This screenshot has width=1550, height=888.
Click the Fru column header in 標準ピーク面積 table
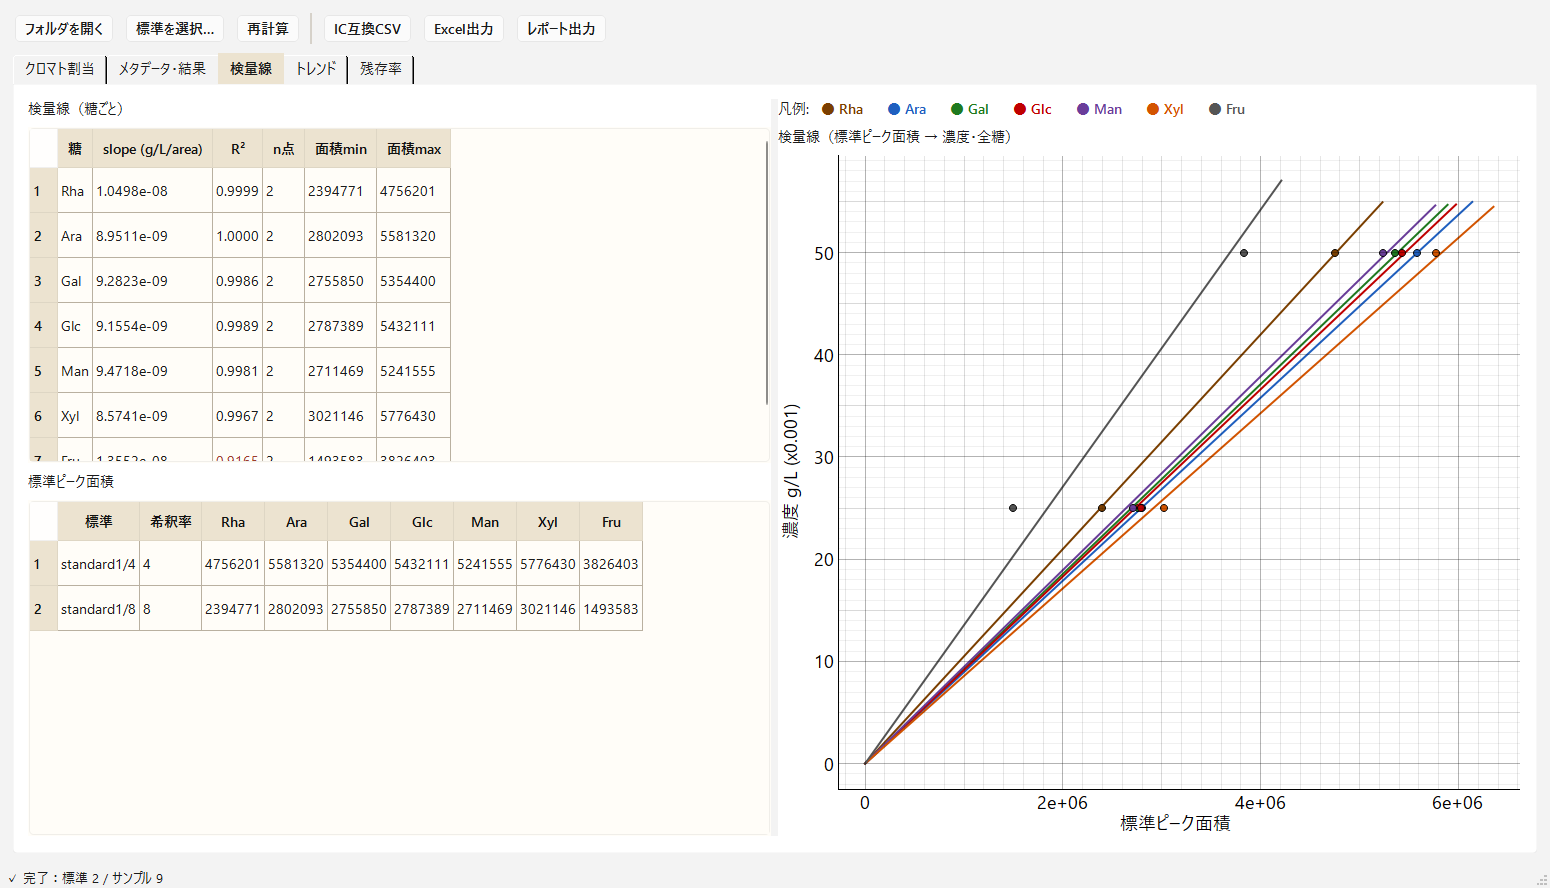pos(611,522)
